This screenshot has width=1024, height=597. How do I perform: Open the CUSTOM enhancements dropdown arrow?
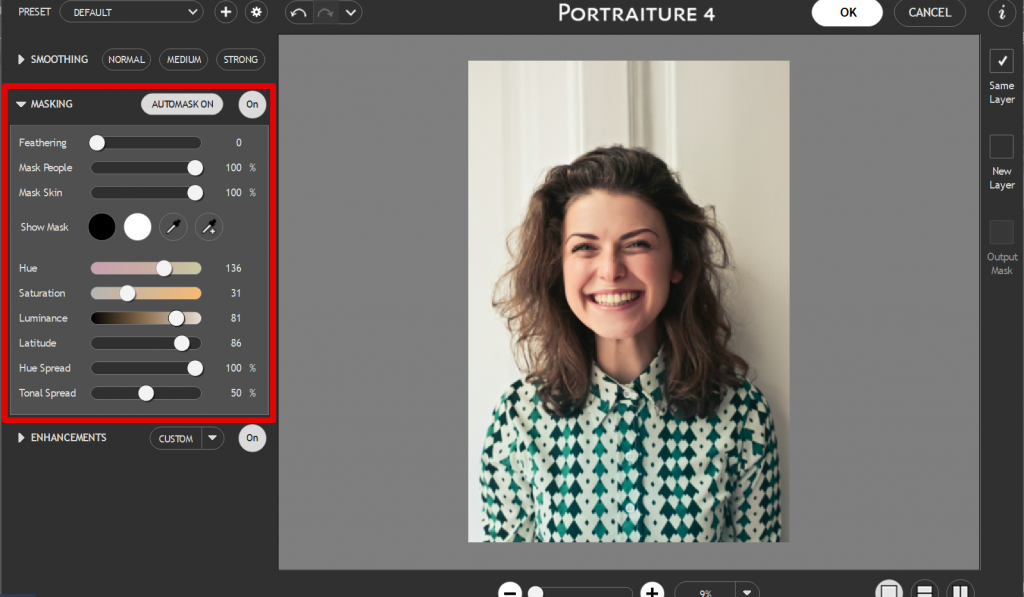coord(212,438)
